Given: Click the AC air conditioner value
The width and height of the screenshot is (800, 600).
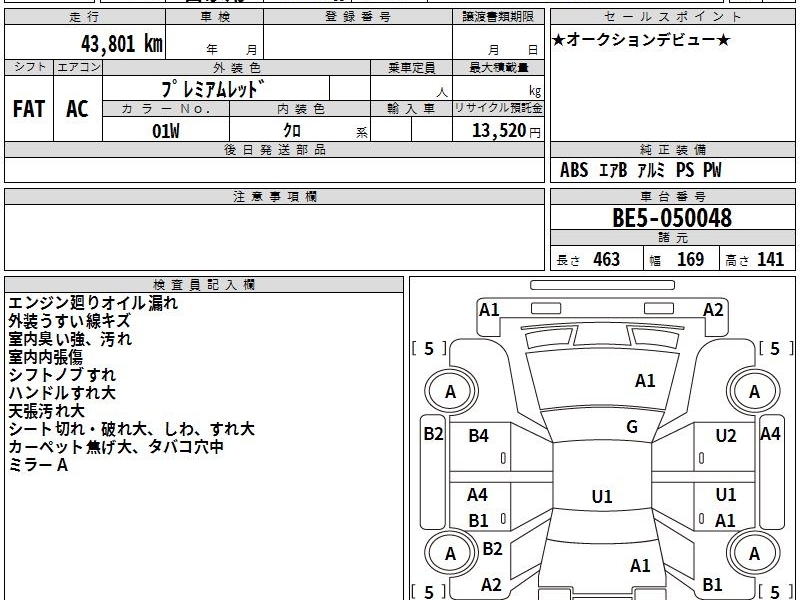Looking at the screenshot, I should (x=77, y=109).
